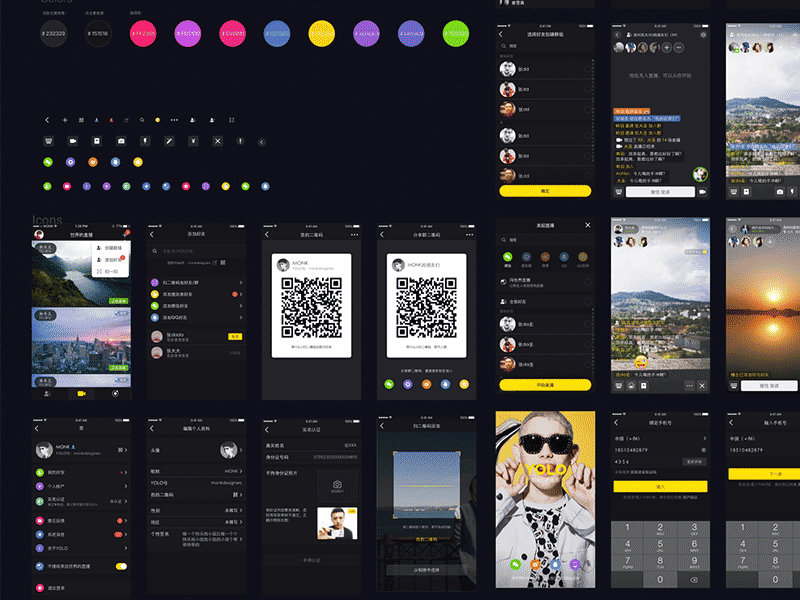800x600 pixels.
Task: Tap key 5 on the 绑定手机号 keypad
Action: [x=660, y=545]
